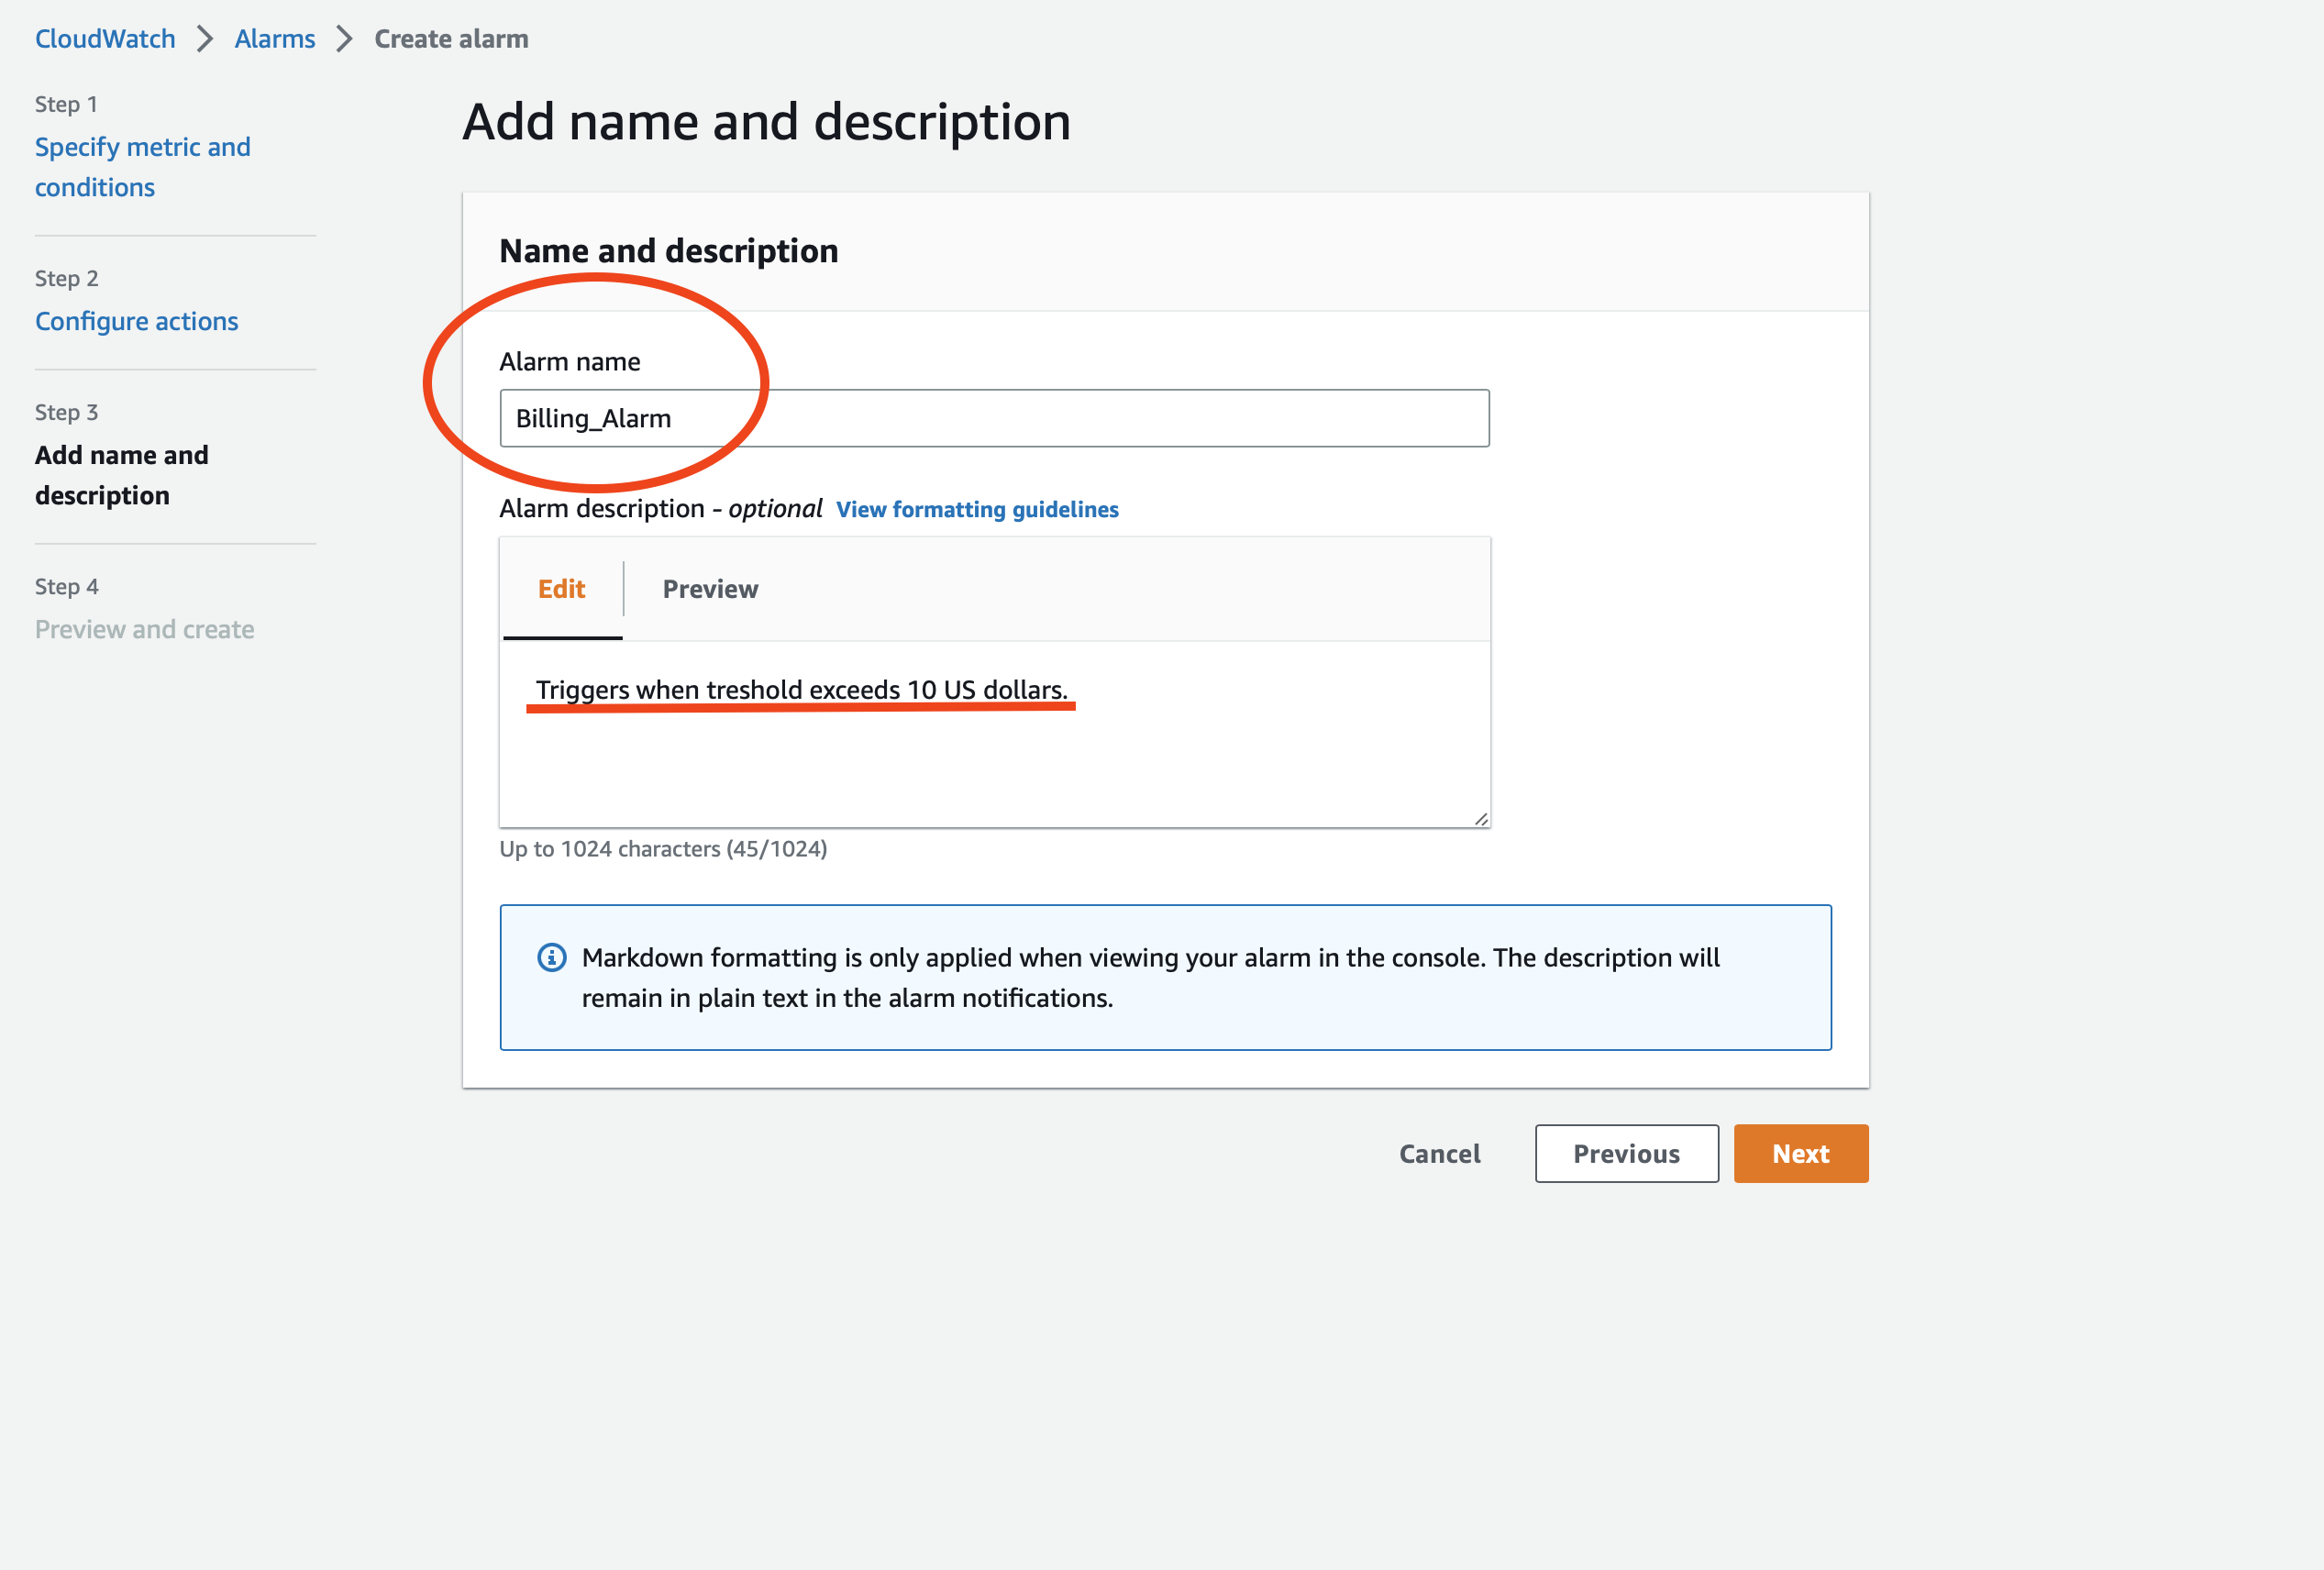Navigate to the Alarms breadcrumb link
2324x1570 pixels.
tap(274, 38)
